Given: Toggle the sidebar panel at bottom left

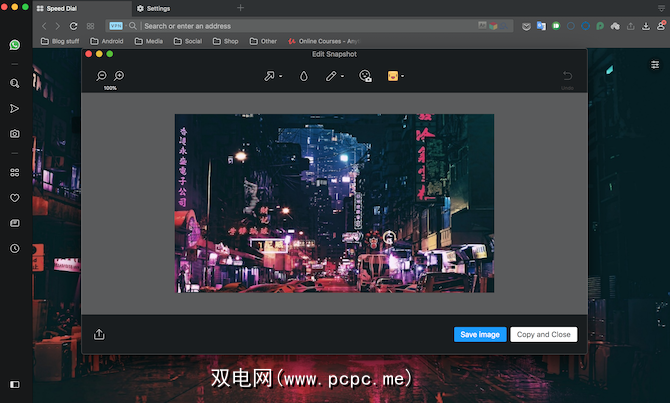Looking at the screenshot, I should [15, 384].
